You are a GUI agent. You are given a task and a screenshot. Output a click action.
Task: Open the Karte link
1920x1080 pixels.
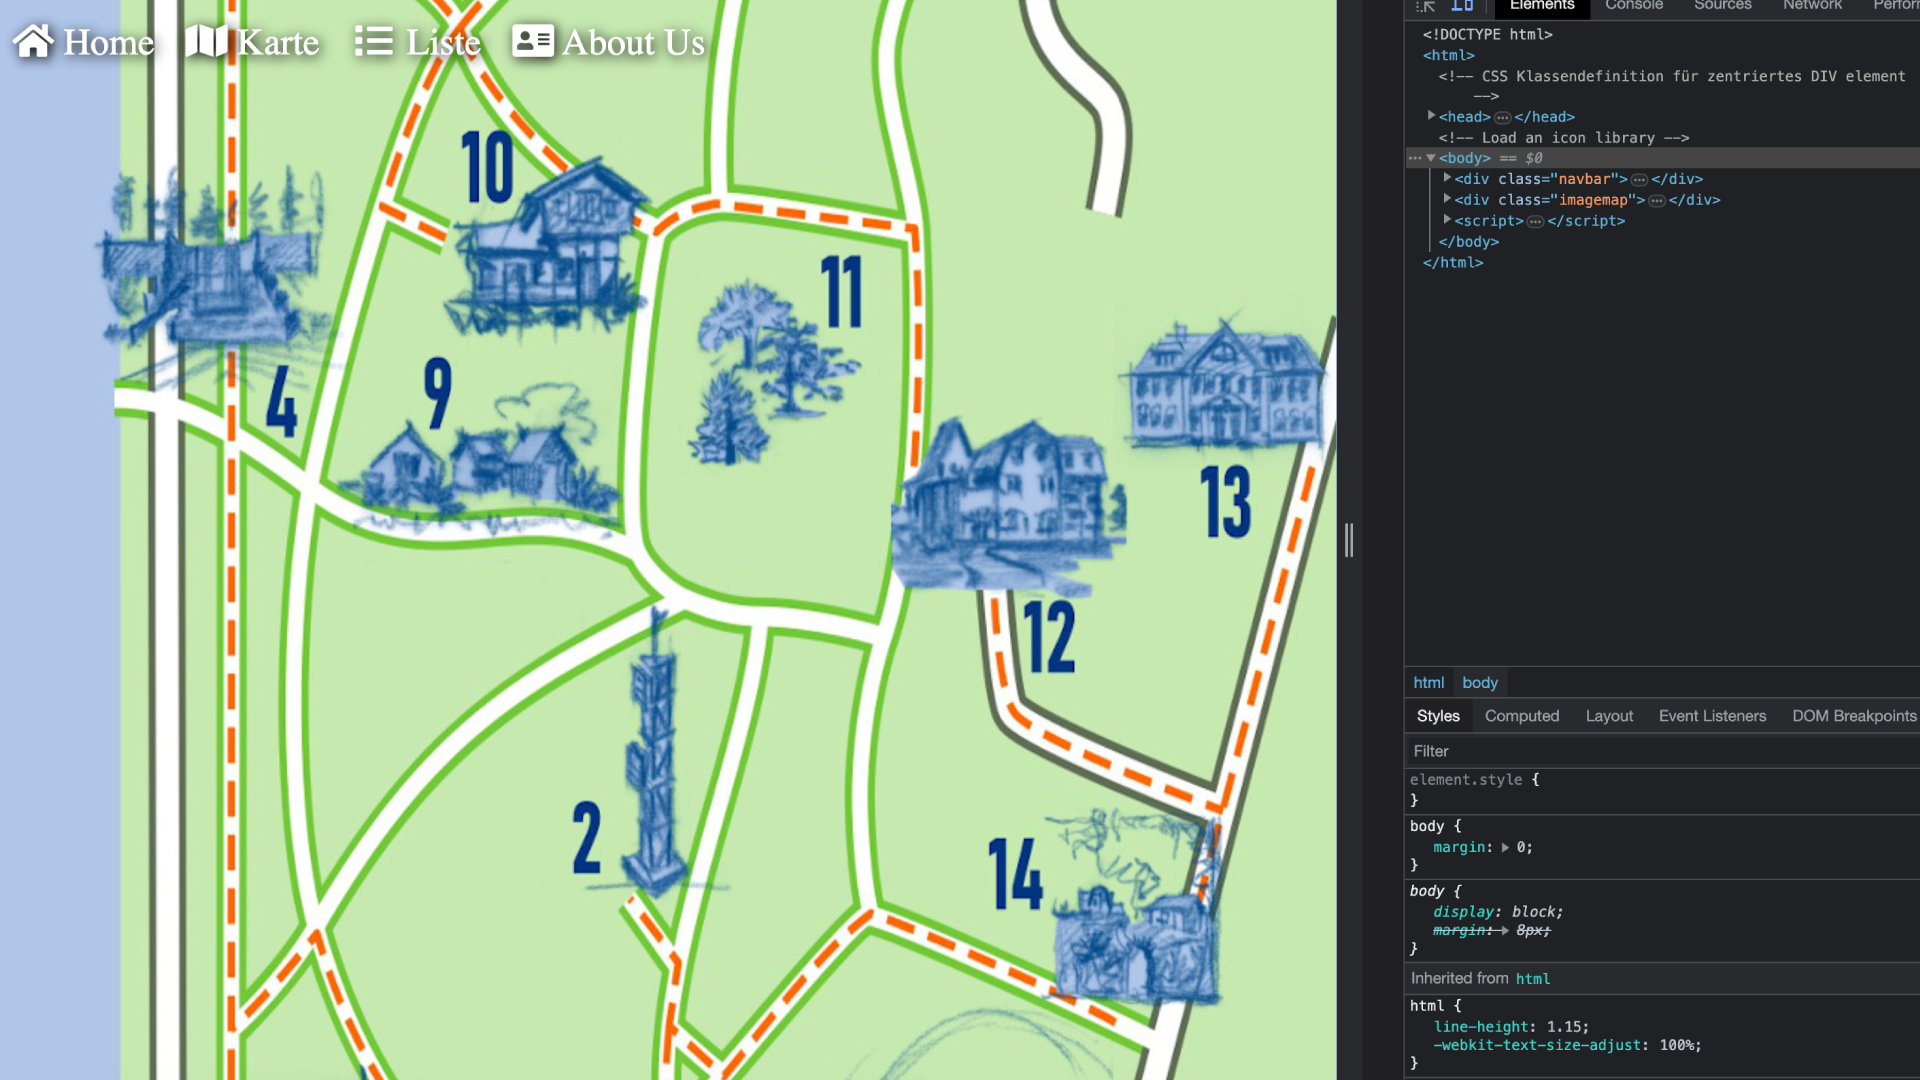click(253, 42)
